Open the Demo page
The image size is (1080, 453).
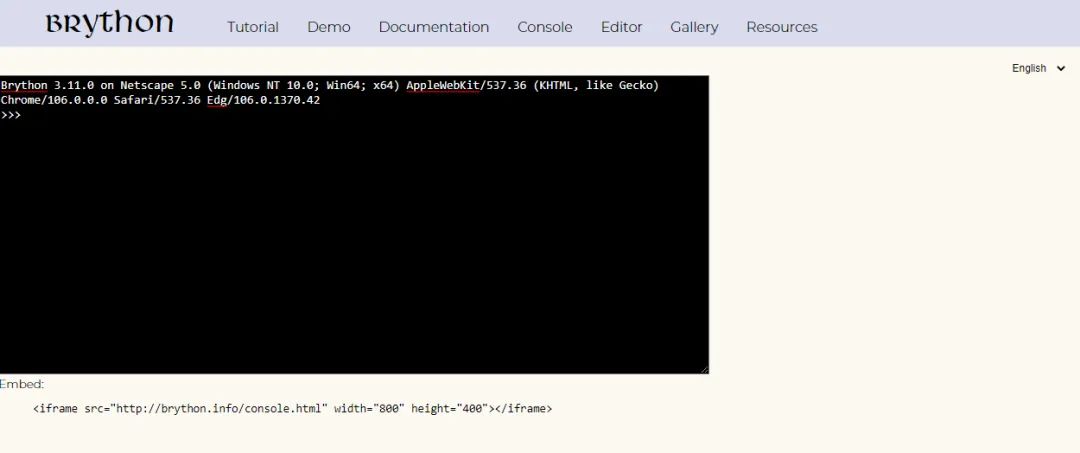click(x=329, y=27)
